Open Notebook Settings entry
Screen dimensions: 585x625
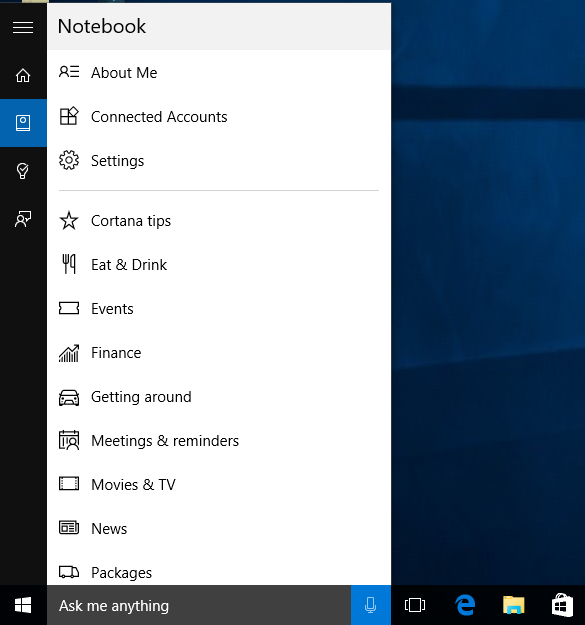[219, 161]
